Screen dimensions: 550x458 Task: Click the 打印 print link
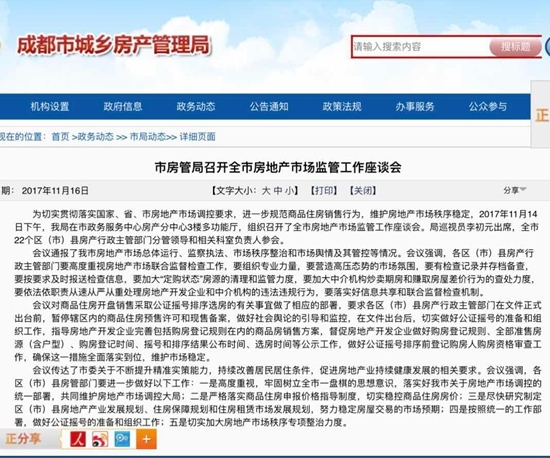(324, 191)
